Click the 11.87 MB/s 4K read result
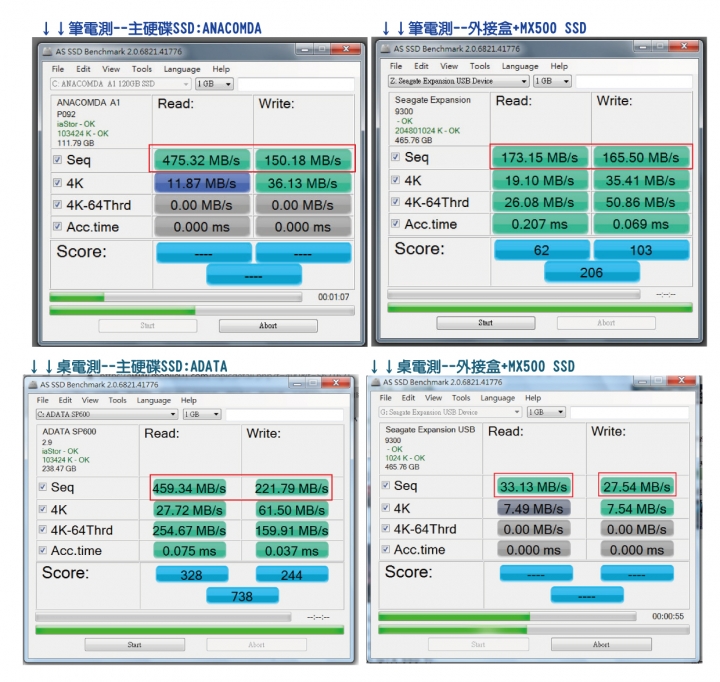 point(202,183)
